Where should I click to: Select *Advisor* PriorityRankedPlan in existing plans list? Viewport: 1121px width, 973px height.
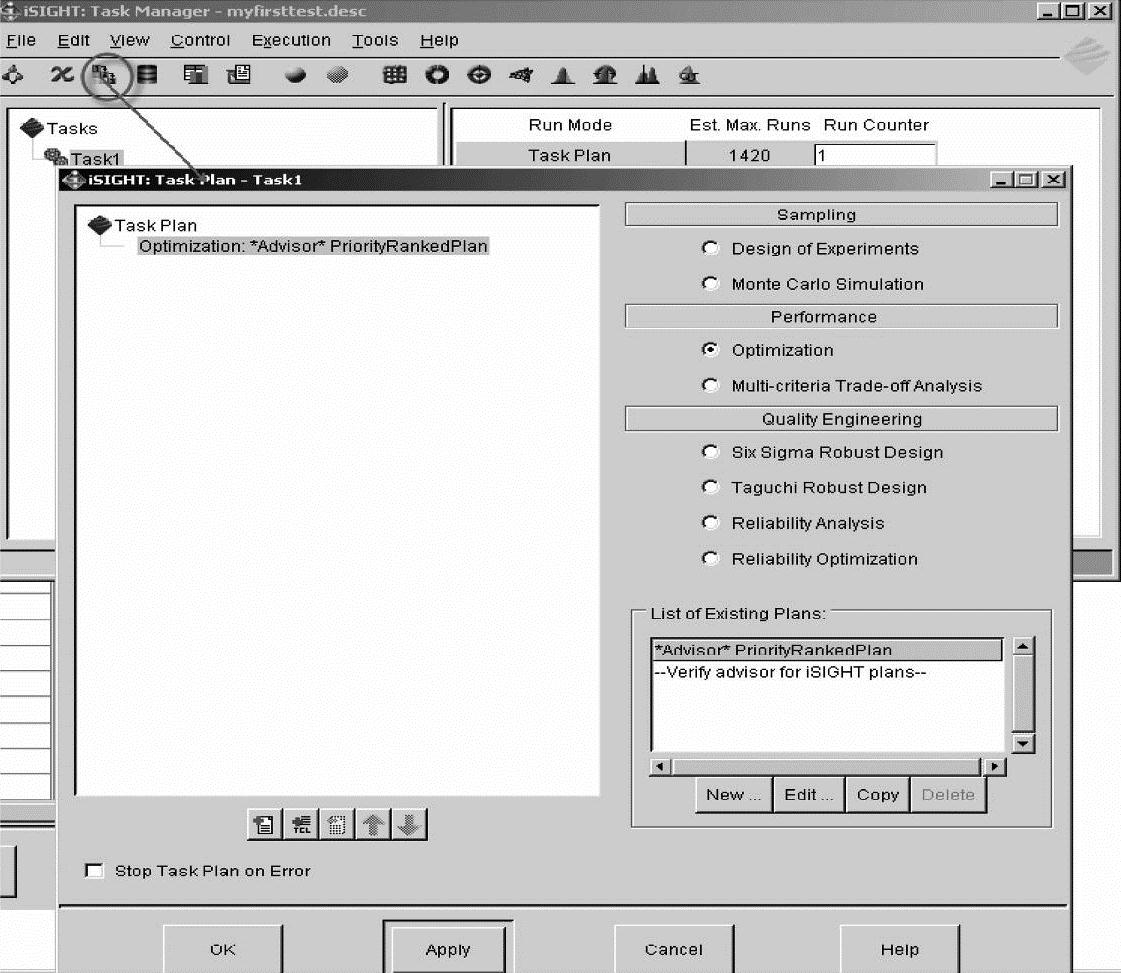[x=827, y=650]
